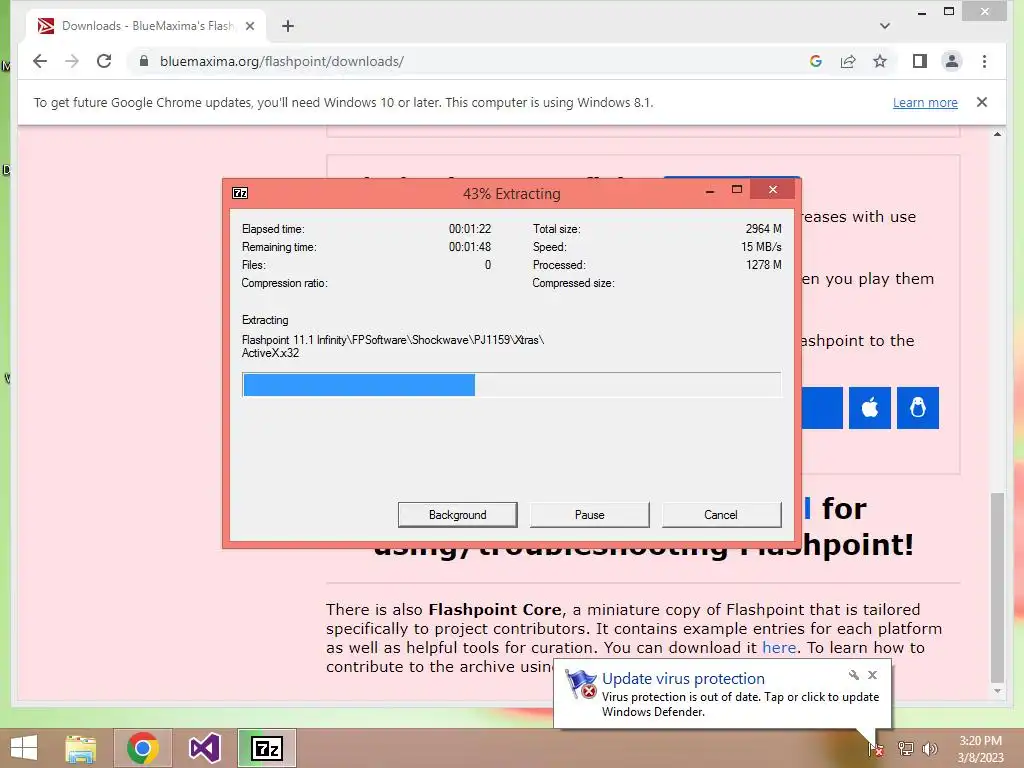Share this page icon in Chrome

point(848,61)
